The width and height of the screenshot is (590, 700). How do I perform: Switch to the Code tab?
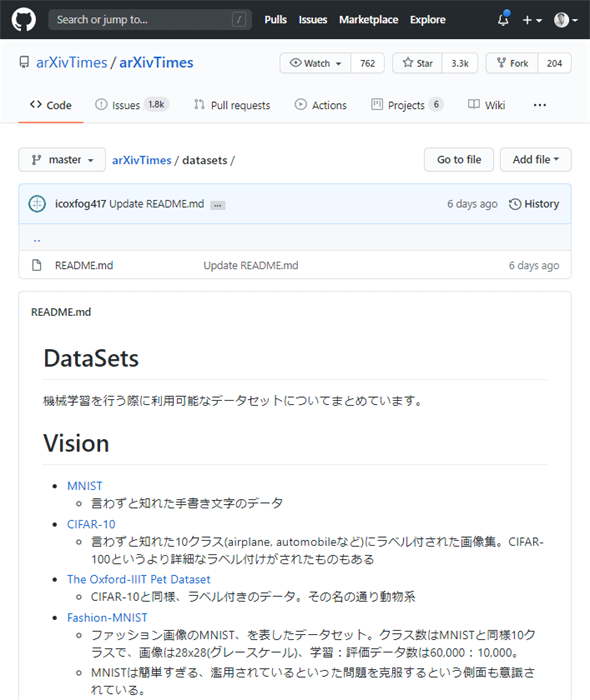click(x=50, y=105)
